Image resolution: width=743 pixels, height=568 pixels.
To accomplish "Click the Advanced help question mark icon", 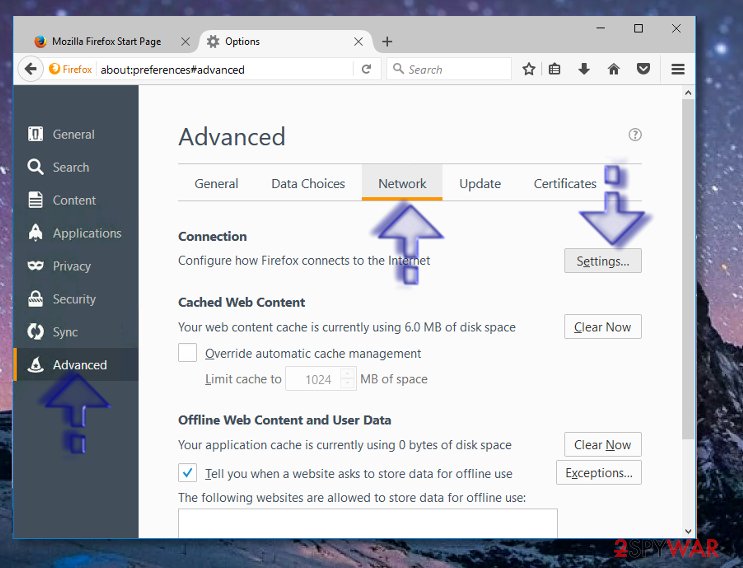I will click(635, 135).
